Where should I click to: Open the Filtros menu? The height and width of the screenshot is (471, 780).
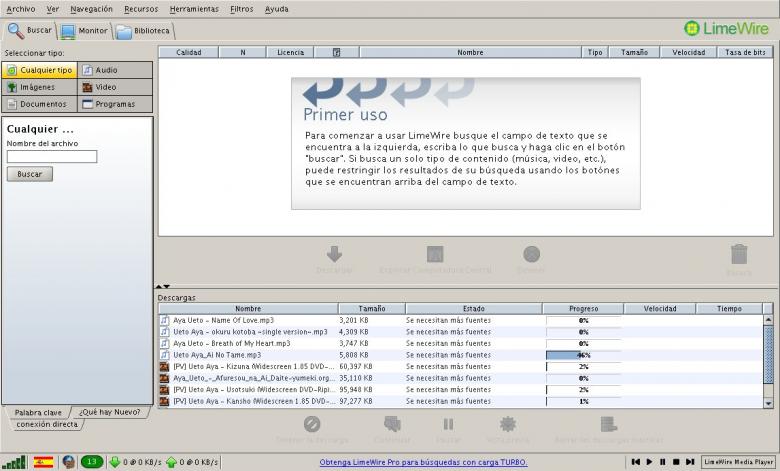click(242, 9)
